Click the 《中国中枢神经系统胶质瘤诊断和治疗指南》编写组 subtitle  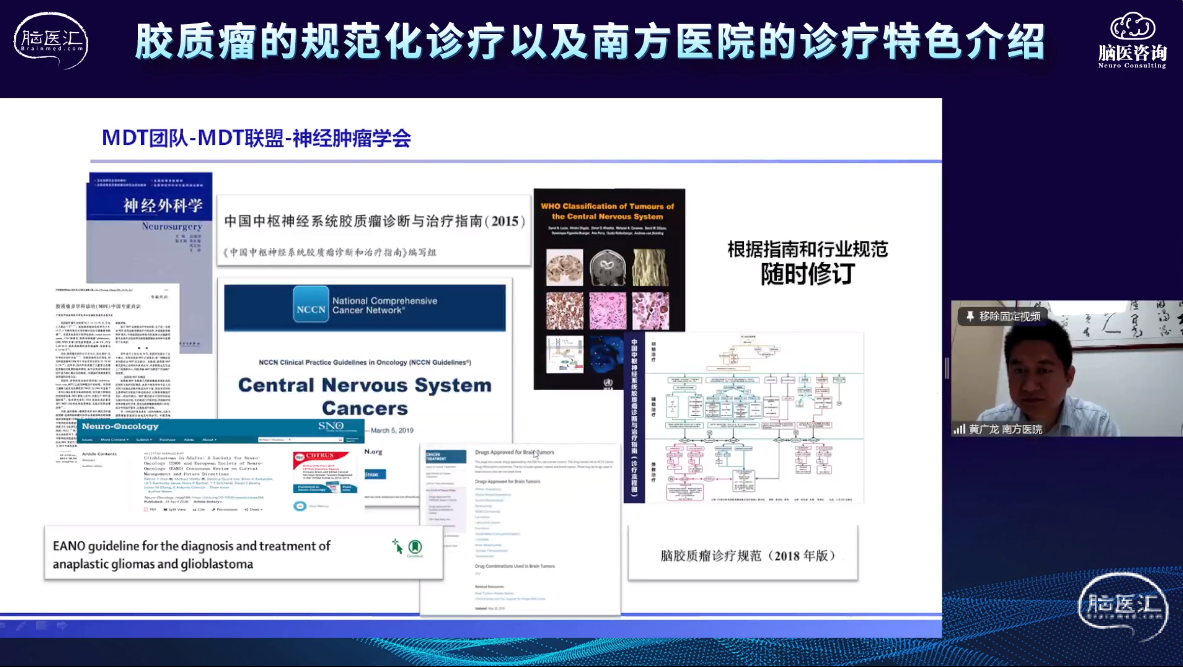tap(330, 252)
